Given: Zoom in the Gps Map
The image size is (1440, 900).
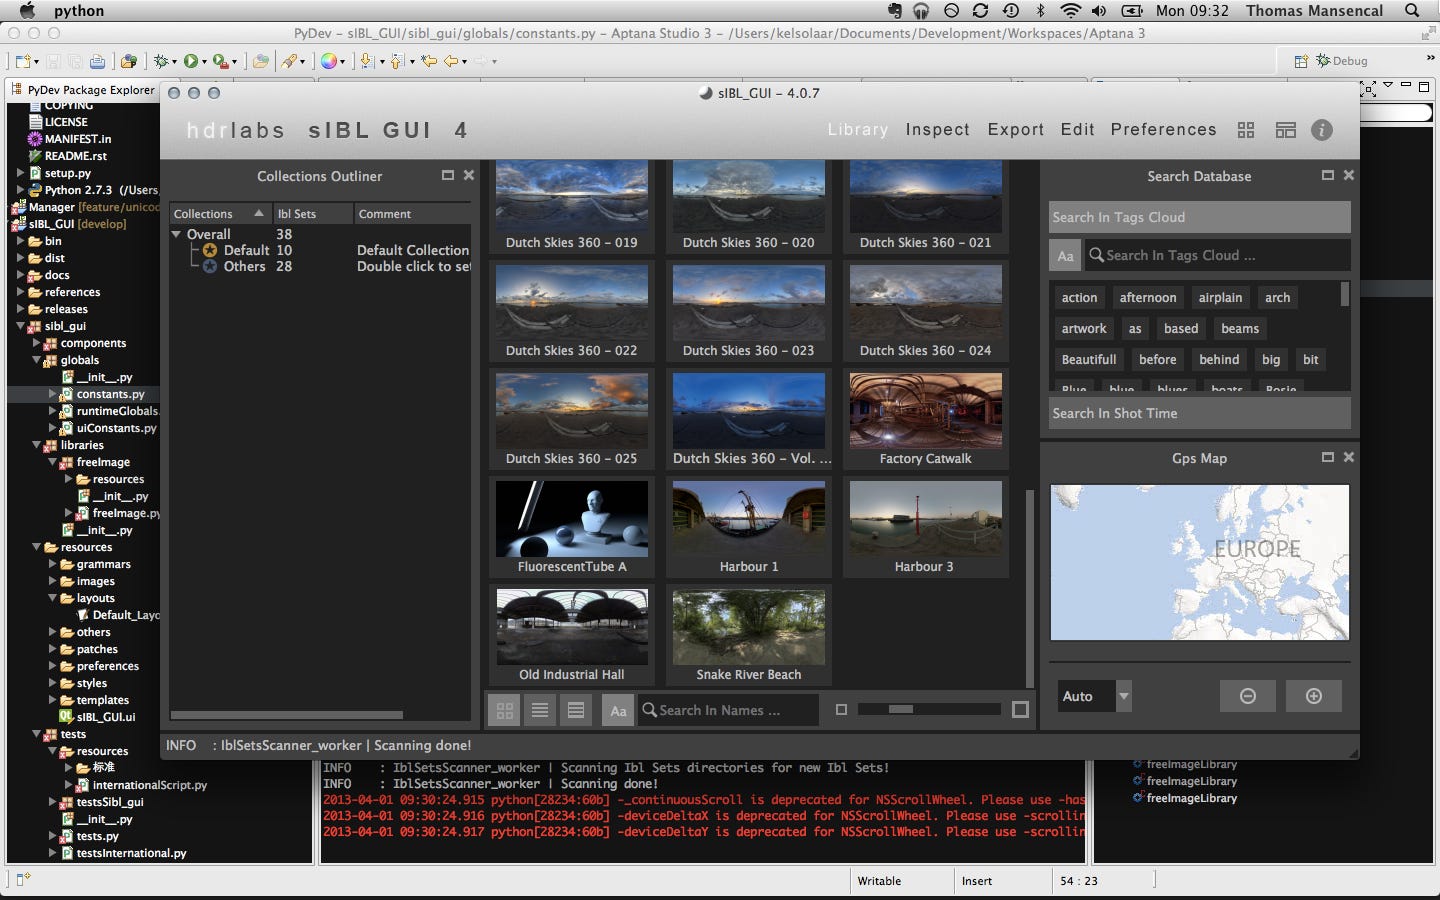Looking at the screenshot, I should 1314,696.
